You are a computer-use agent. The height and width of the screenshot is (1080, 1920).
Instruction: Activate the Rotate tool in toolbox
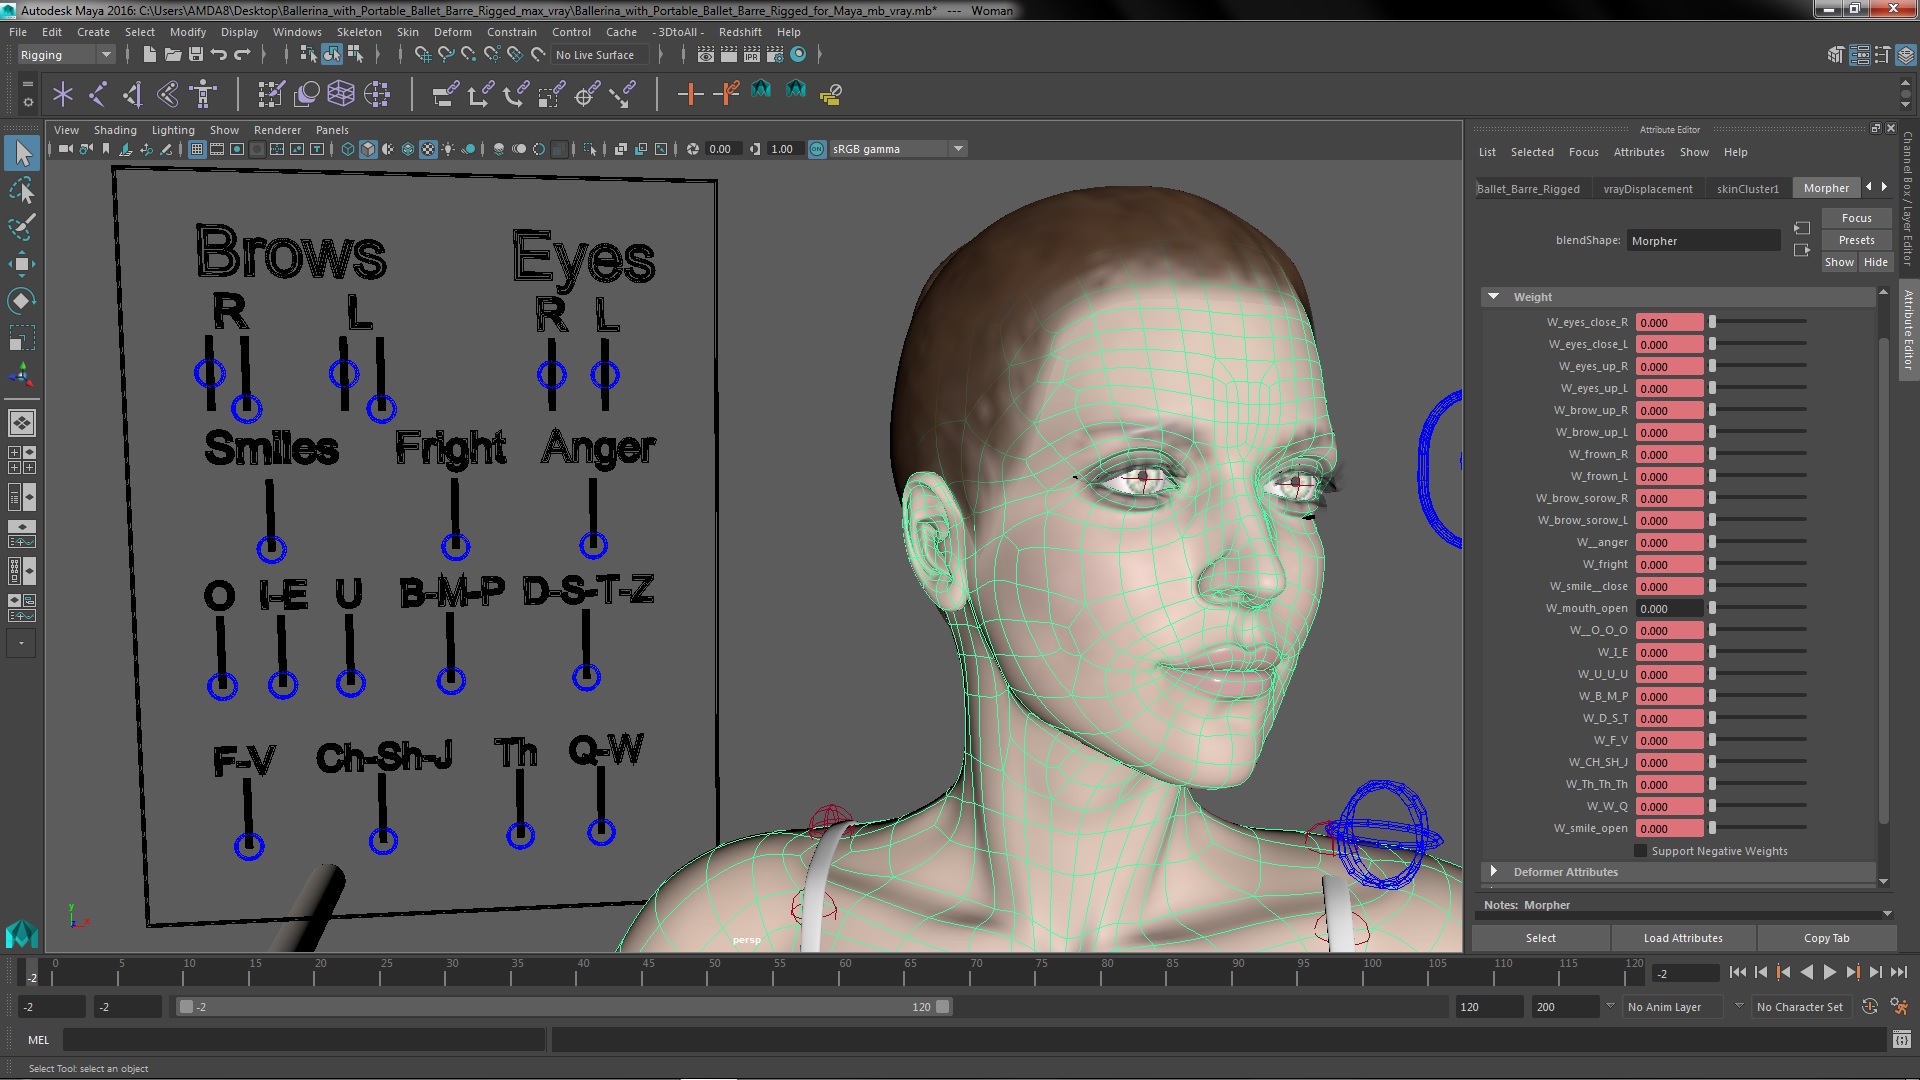[x=22, y=301]
